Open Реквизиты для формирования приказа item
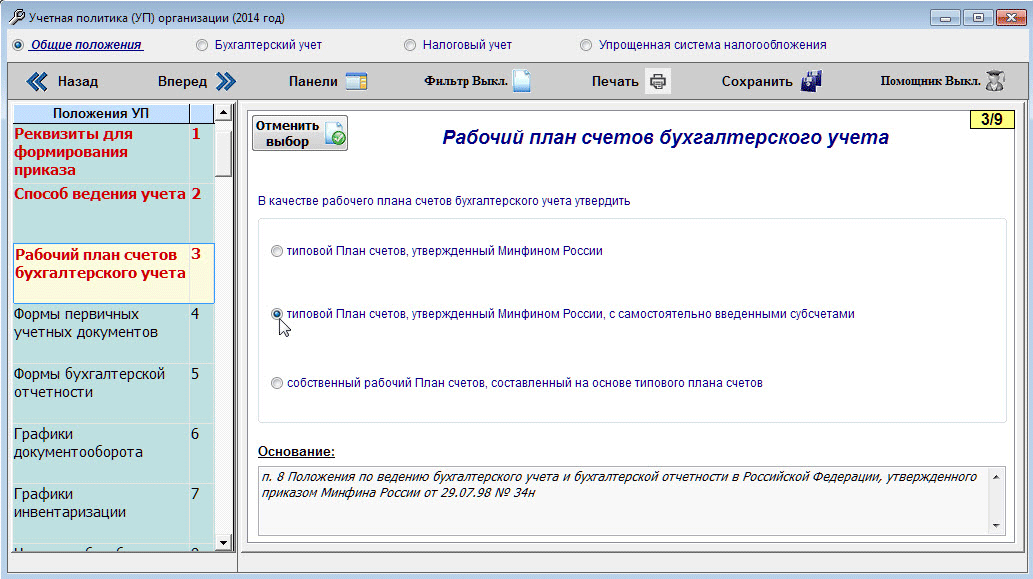This screenshot has height=579, width=1033. point(113,152)
